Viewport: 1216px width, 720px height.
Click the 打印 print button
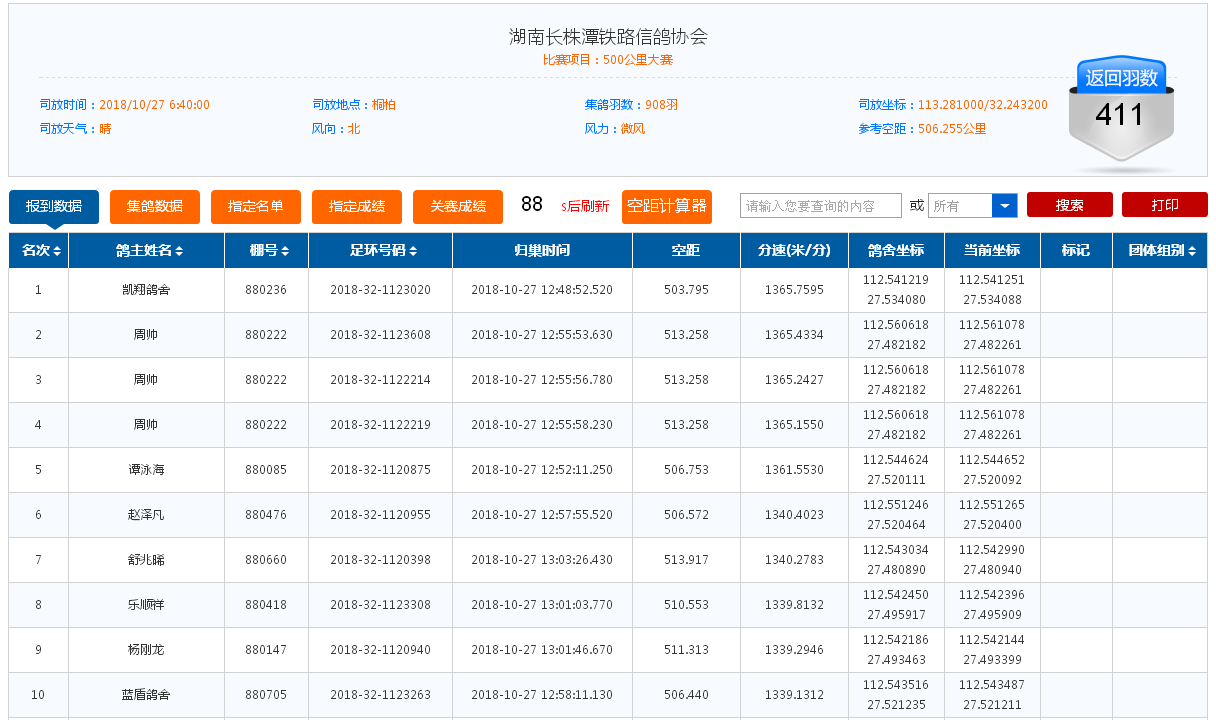point(1164,205)
